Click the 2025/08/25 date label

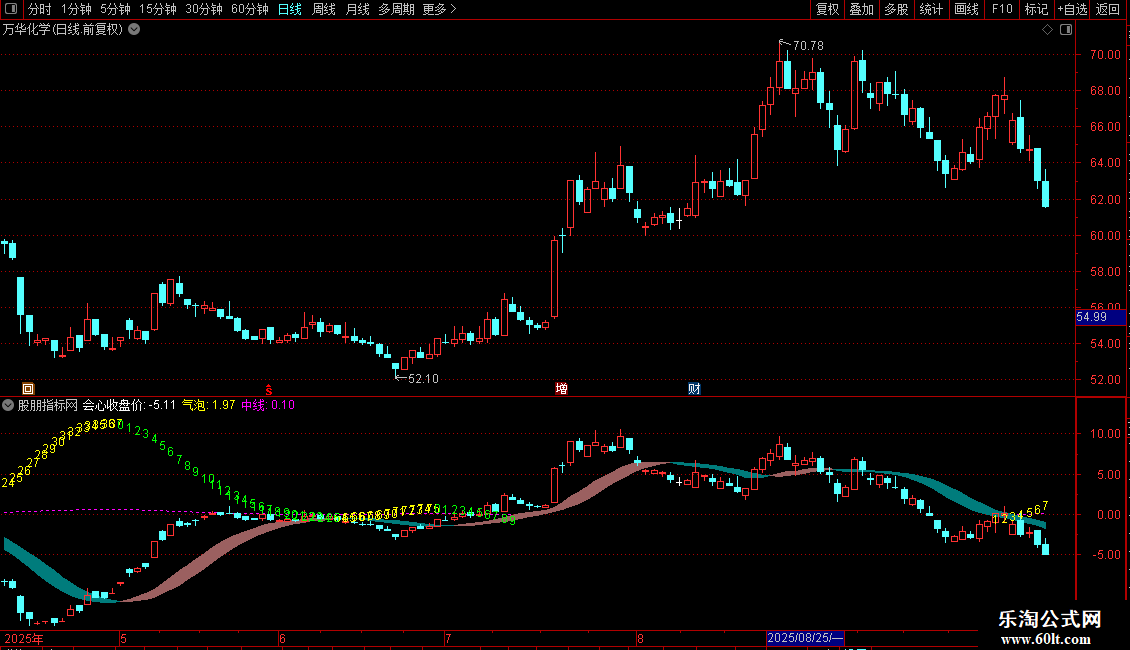[805, 638]
